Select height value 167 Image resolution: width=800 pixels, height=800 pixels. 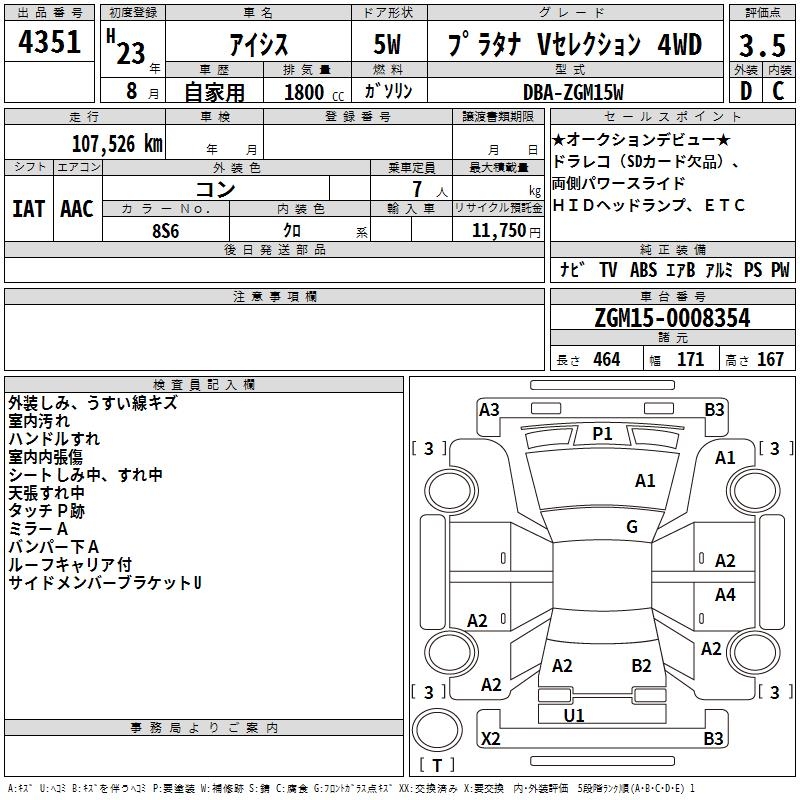(770, 359)
